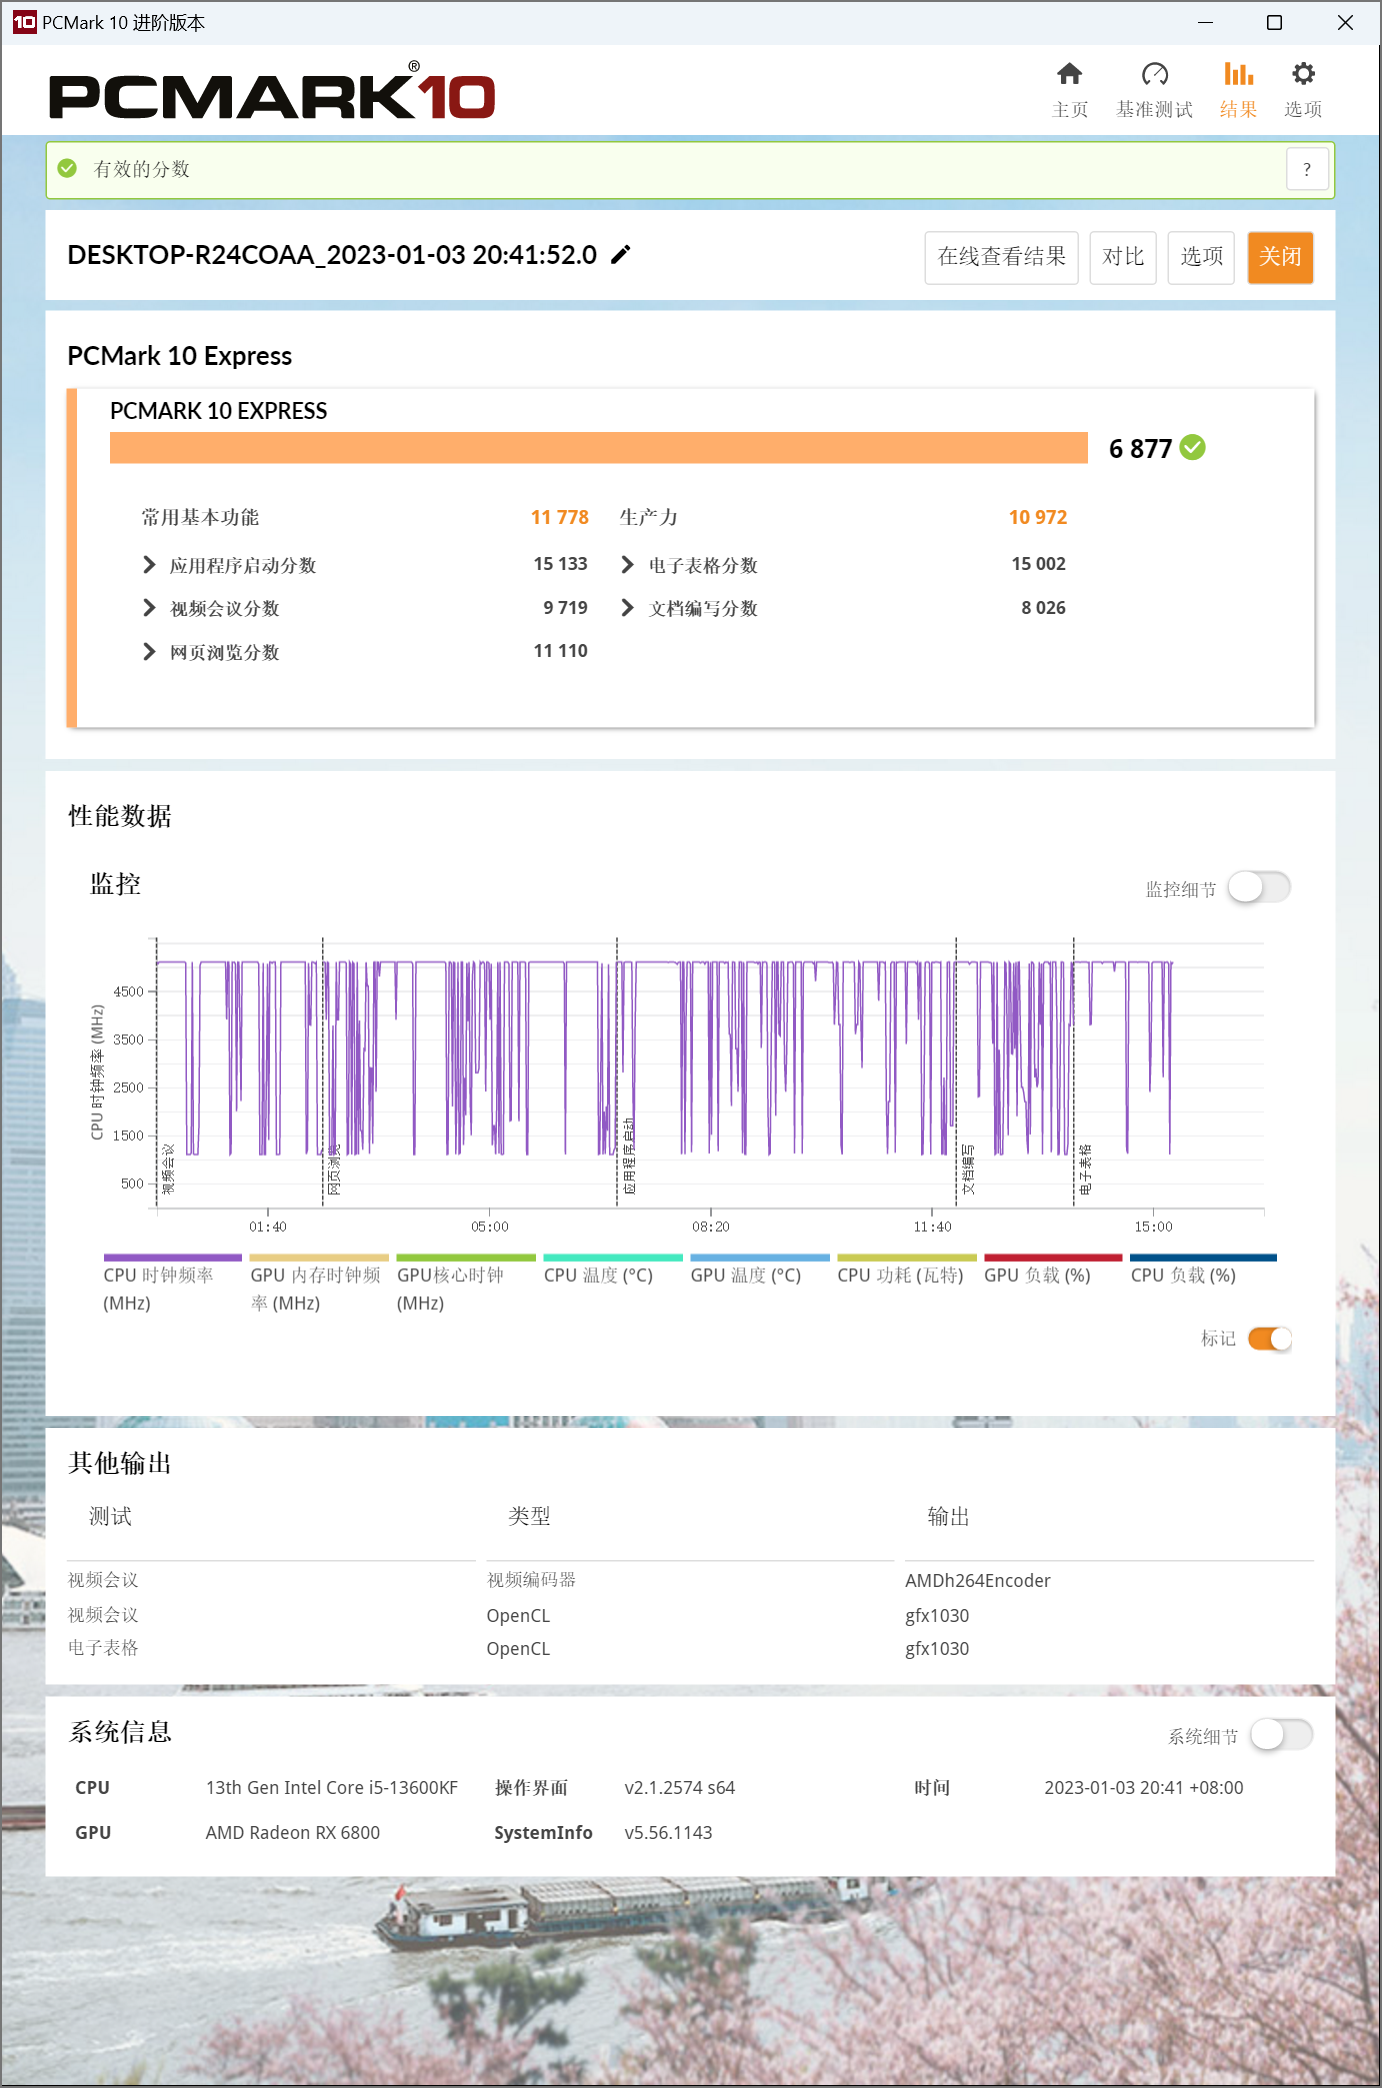Expand 网页浏览分数 row
This screenshot has height=2088, width=1382.
(x=149, y=652)
